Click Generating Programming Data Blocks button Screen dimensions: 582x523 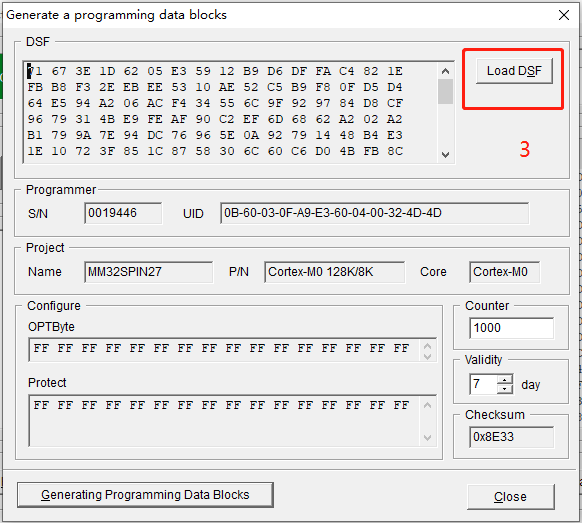click(146, 495)
